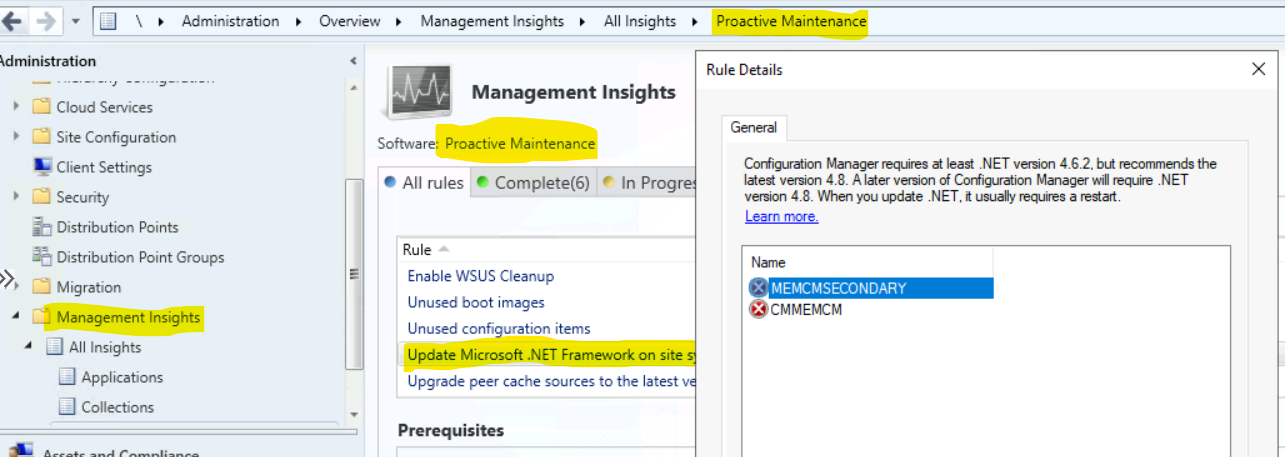Screen dimensions: 1285x457
Task: Click the navigation pane vertical scrollbar
Action: (353, 270)
